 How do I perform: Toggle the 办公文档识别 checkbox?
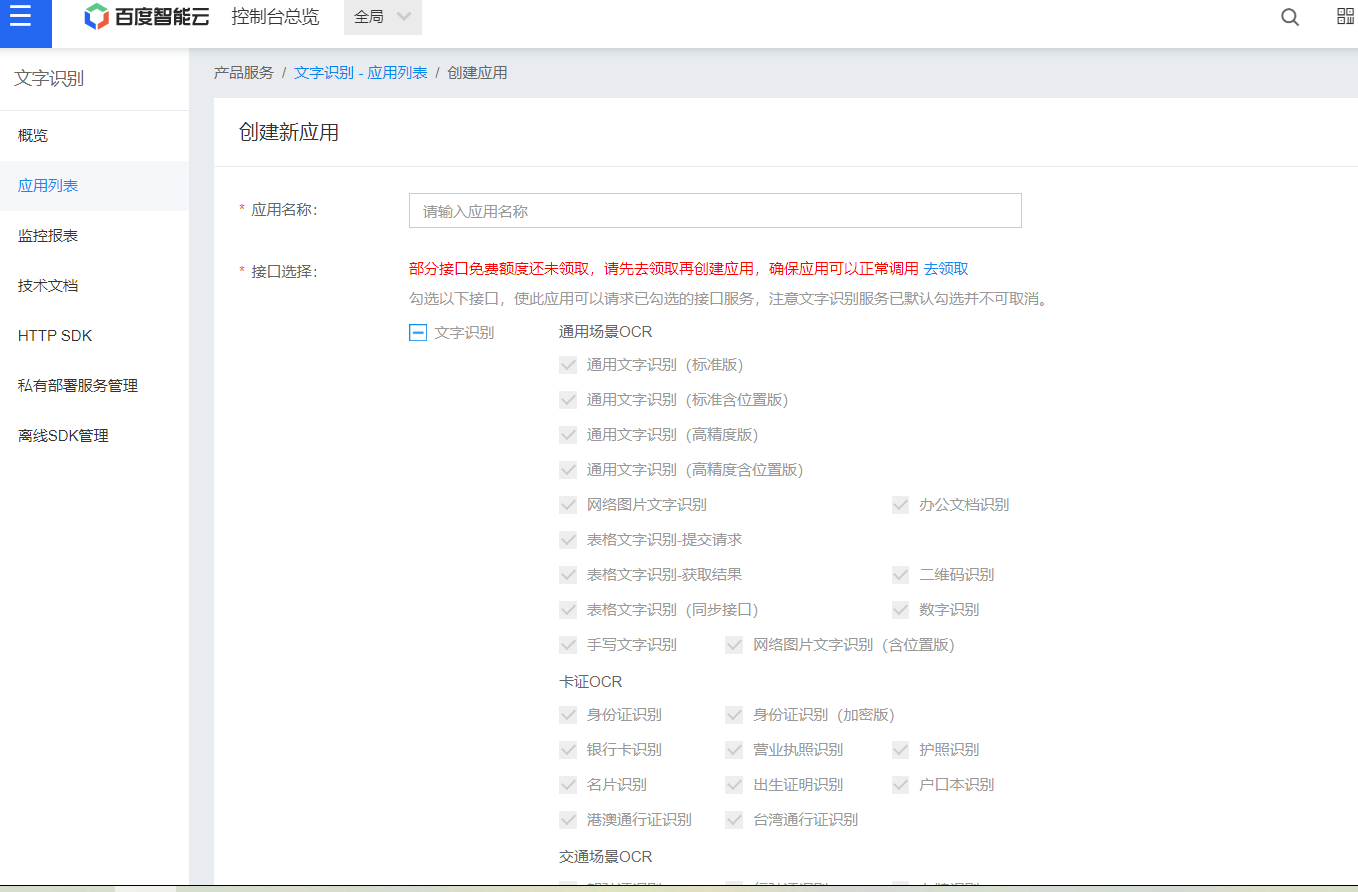(899, 504)
